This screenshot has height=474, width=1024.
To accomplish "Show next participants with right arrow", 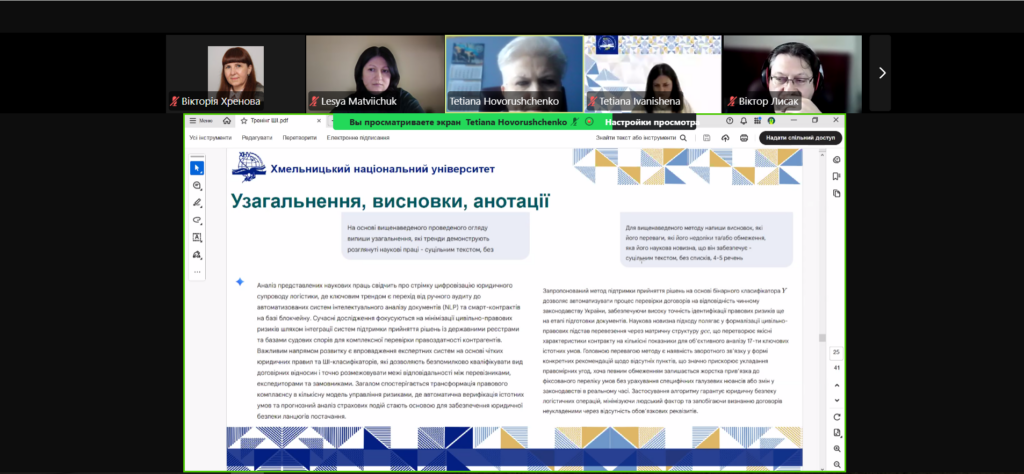I will (x=880, y=73).
